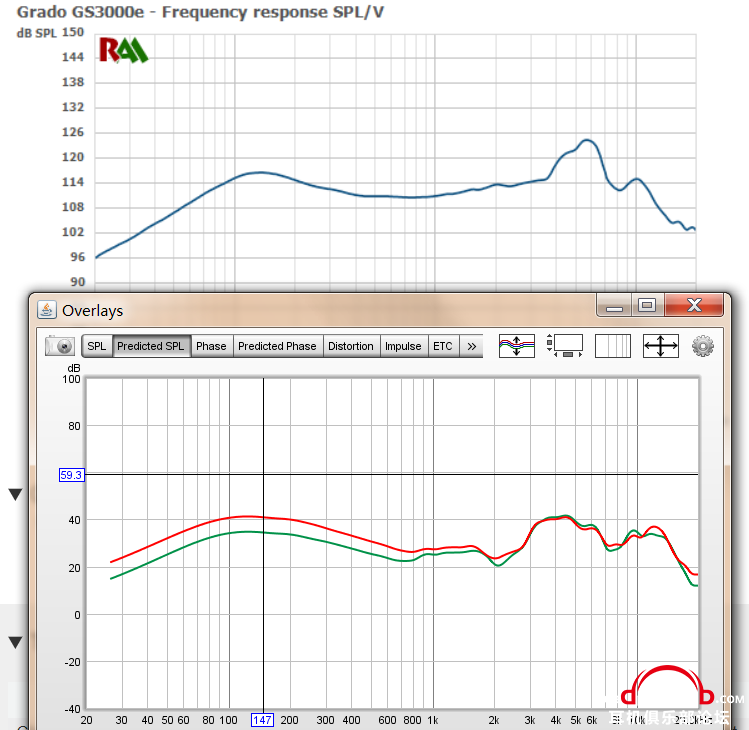Select the Predicted SPL tab
The height and width of the screenshot is (730, 749).
click(x=150, y=346)
